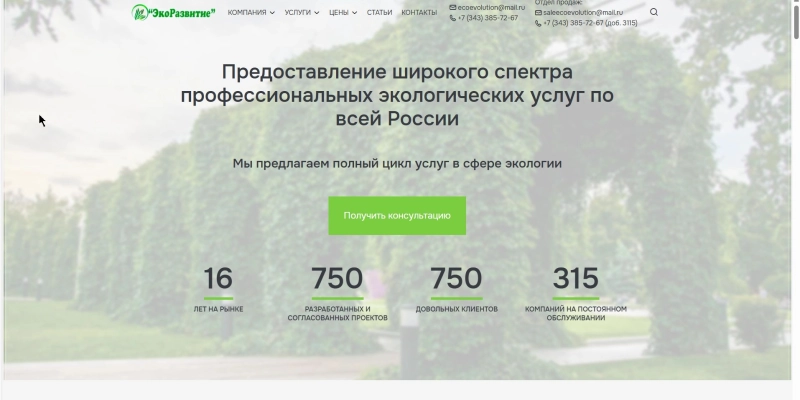800x400 pixels.
Task: Expand the Цены dropdown chevron
Action: (354, 13)
